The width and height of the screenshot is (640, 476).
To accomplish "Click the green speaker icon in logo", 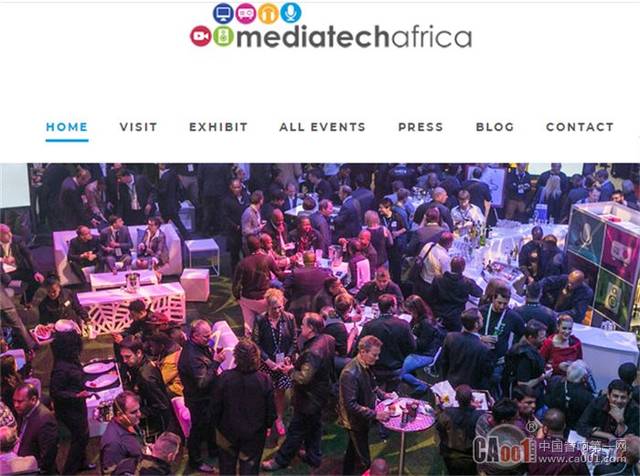I will point(223,36).
